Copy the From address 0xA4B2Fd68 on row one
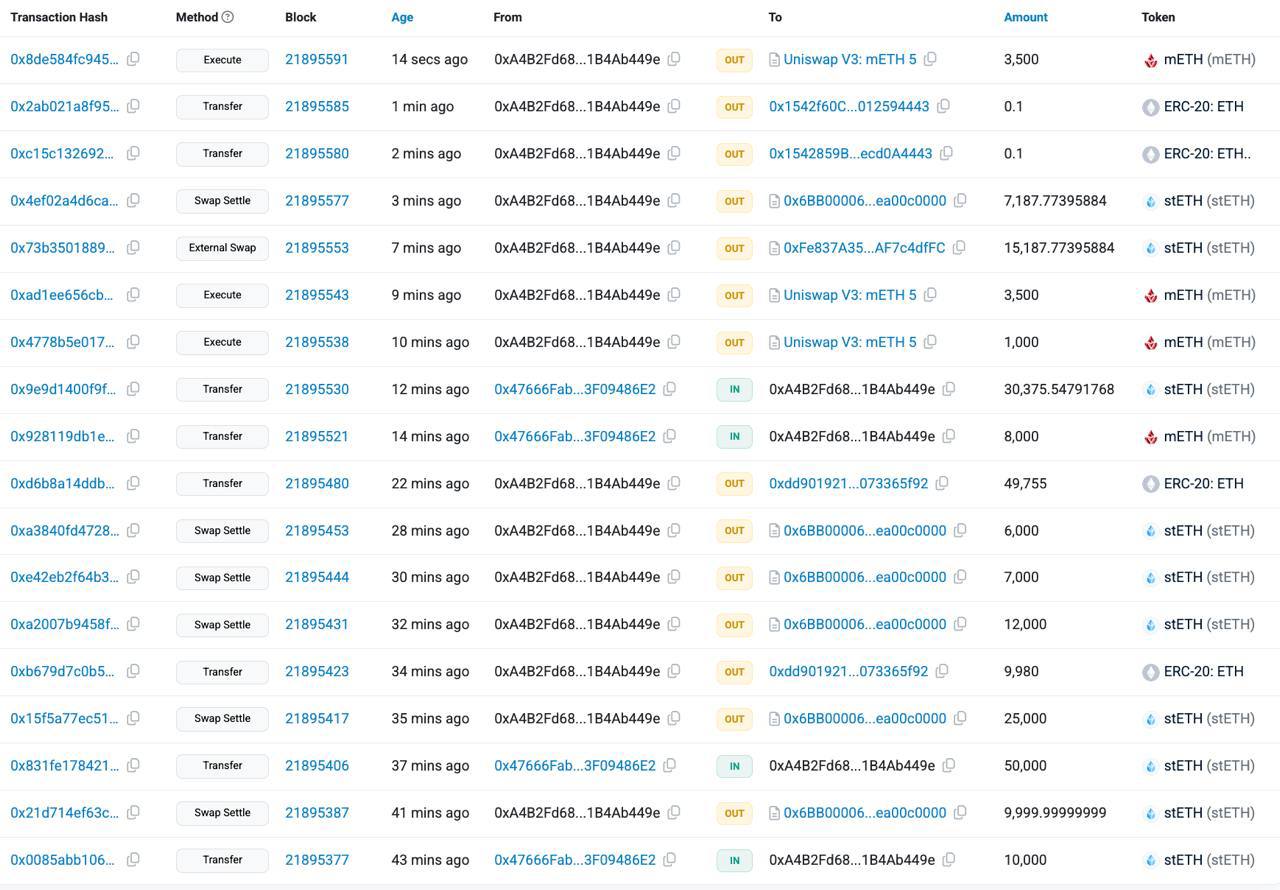The height and width of the screenshot is (890, 1280). pyautogui.click(x=674, y=59)
